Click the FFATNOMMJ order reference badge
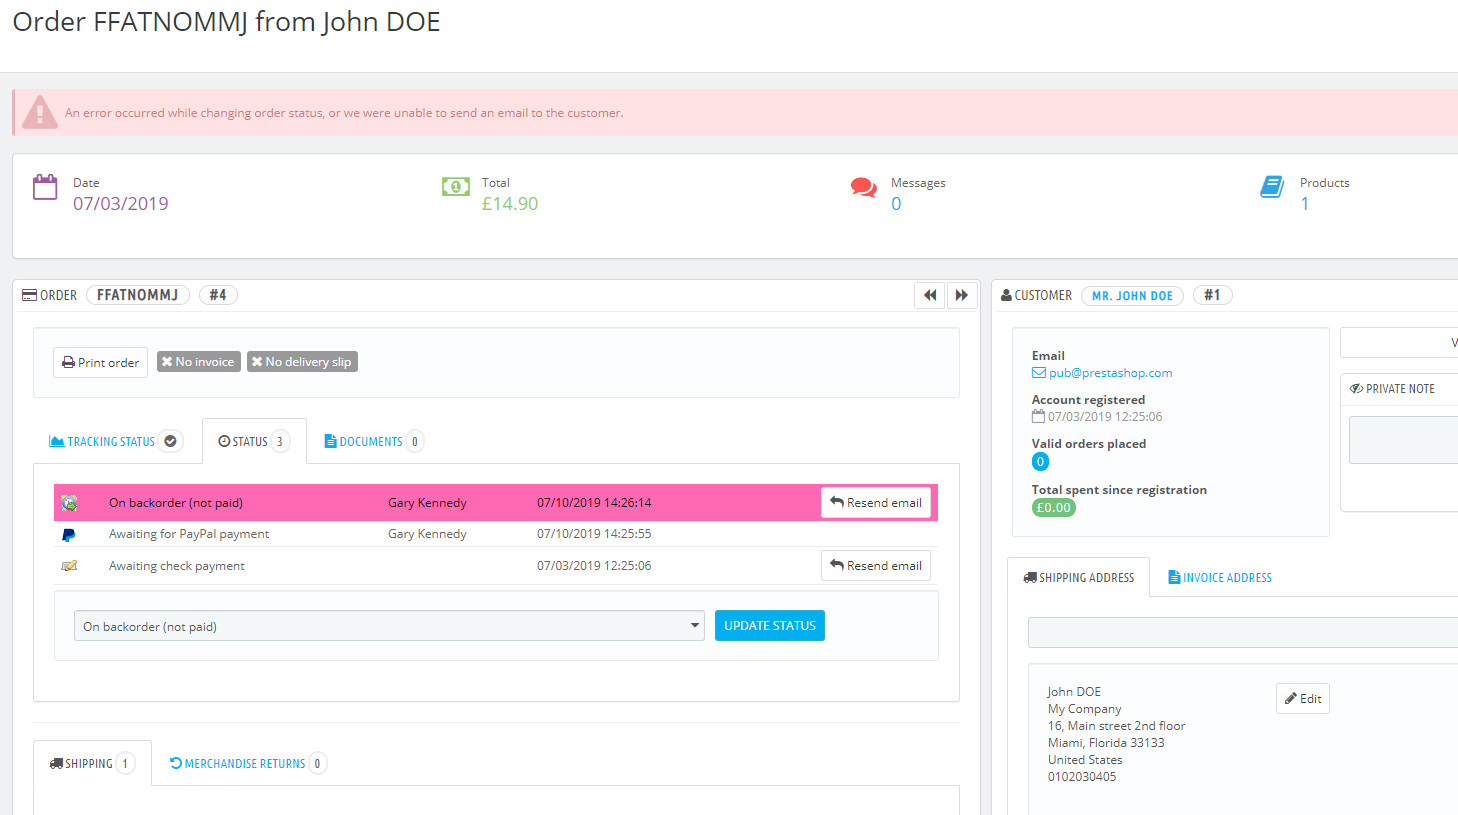Screen dimensions: 1458x815 point(137,295)
